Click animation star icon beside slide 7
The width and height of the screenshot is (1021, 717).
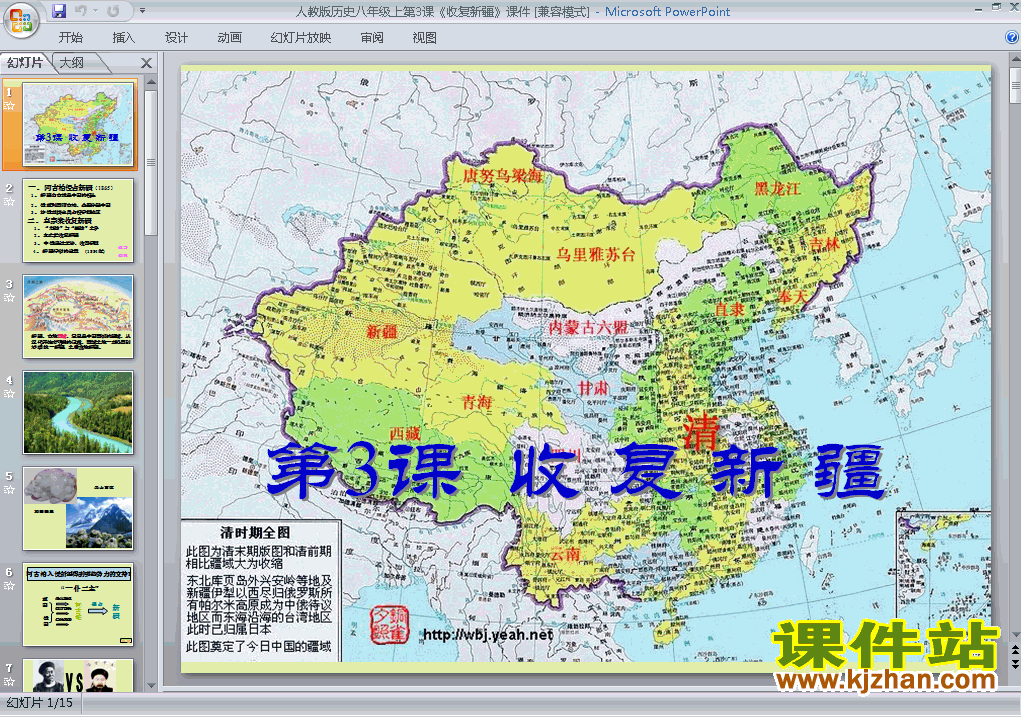click(9, 681)
